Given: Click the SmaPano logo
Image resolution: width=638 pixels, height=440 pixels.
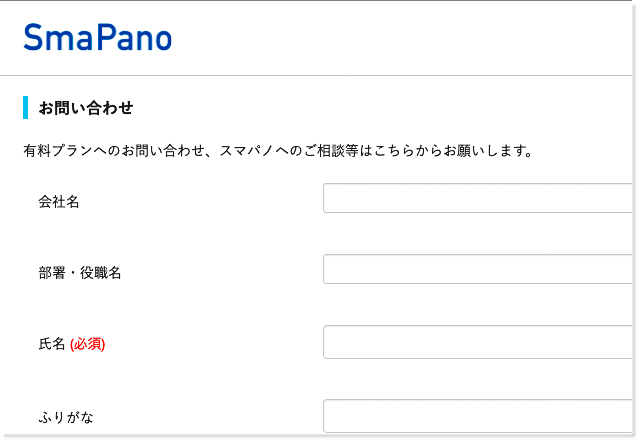Looking at the screenshot, I should click(98, 38).
